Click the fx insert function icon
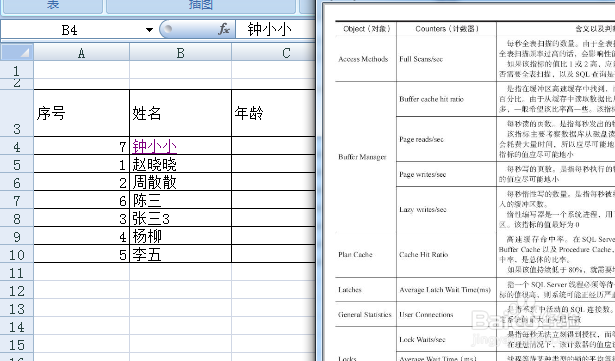This screenshot has height=361, width=615. tap(224, 29)
